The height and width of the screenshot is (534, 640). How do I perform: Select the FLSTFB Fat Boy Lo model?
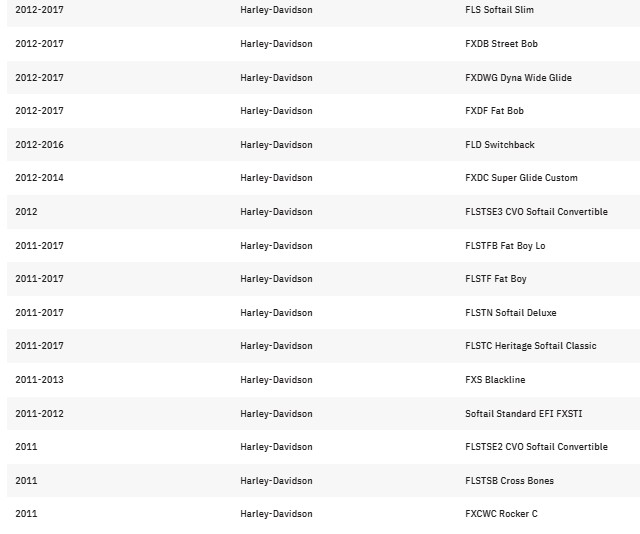pos(505,246)
